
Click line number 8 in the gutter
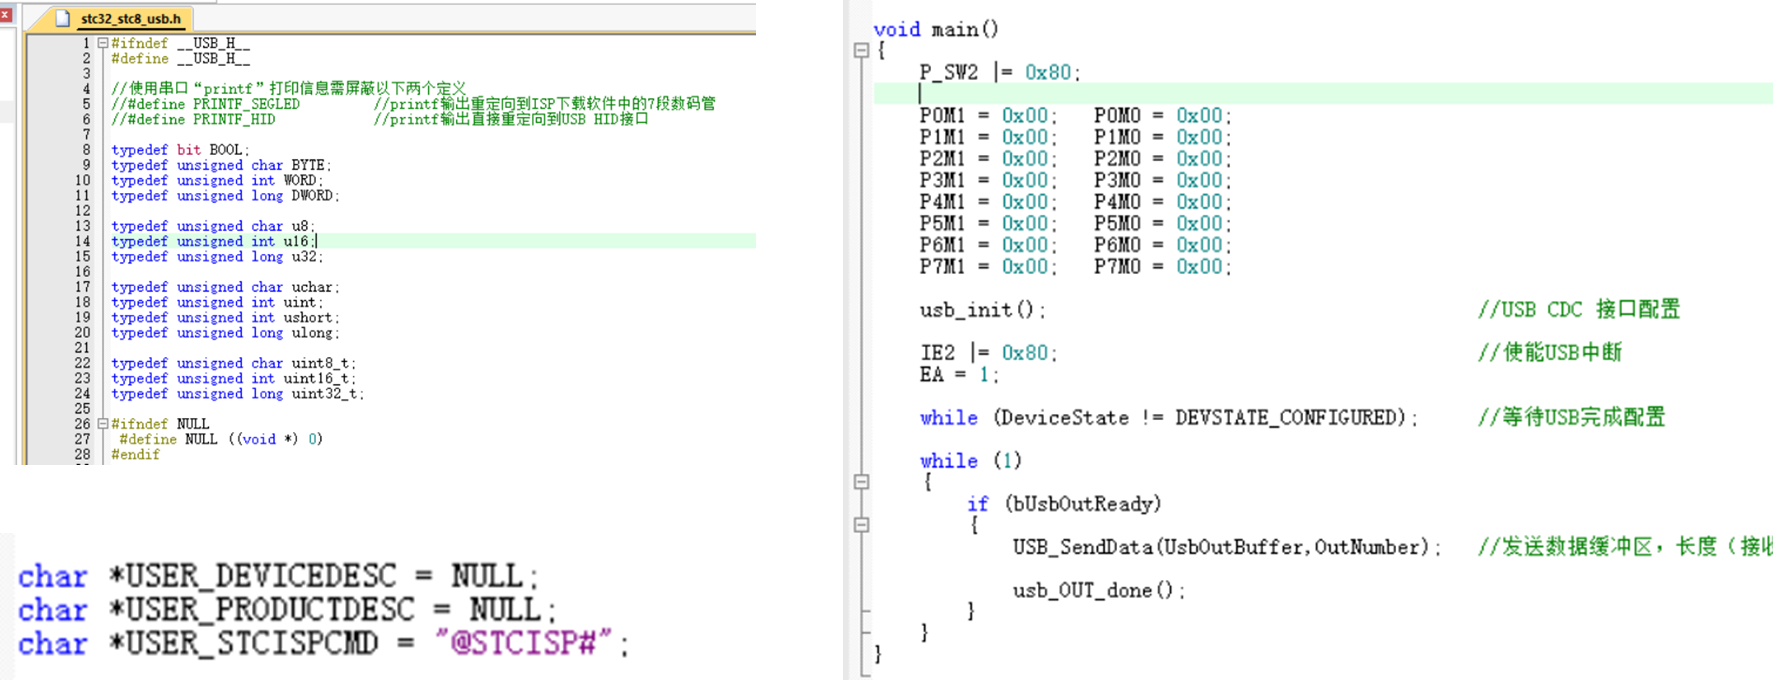(86, 150)
